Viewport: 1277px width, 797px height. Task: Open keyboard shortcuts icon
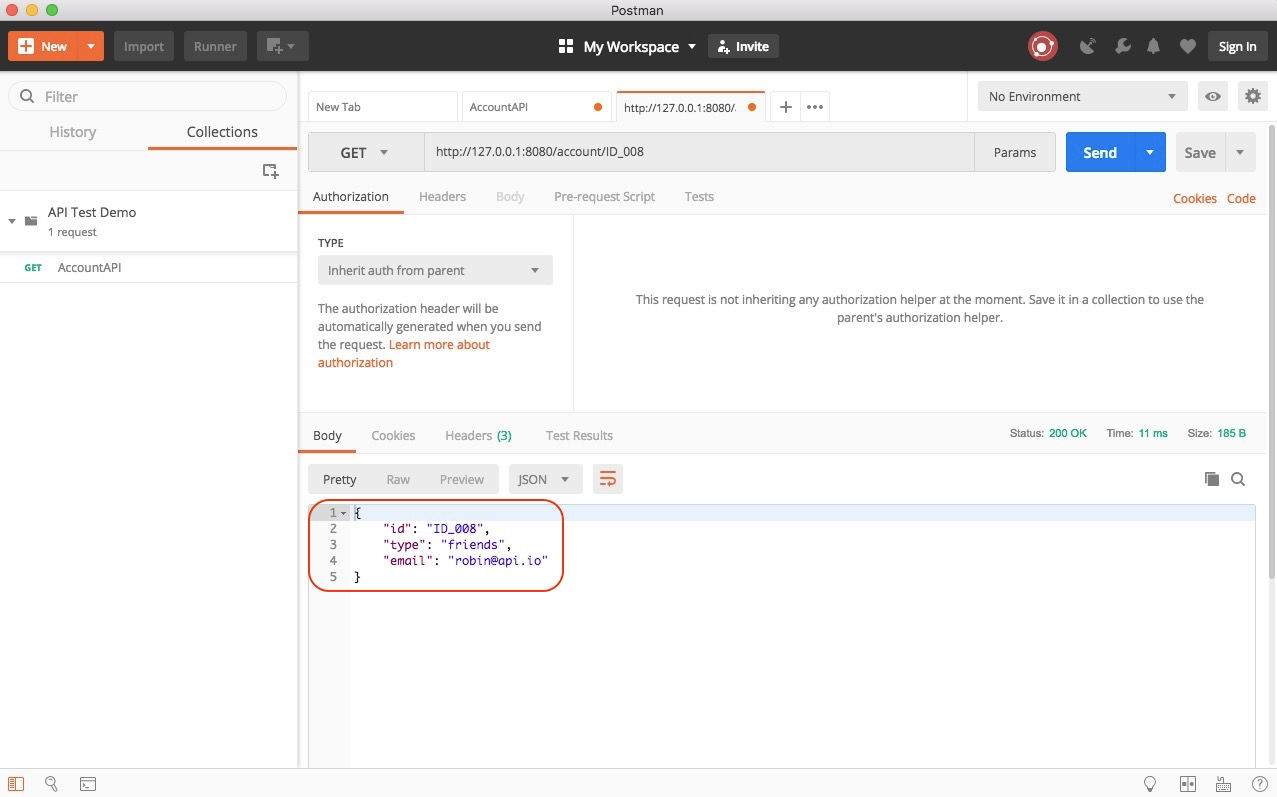click(x=1222, y=784)
